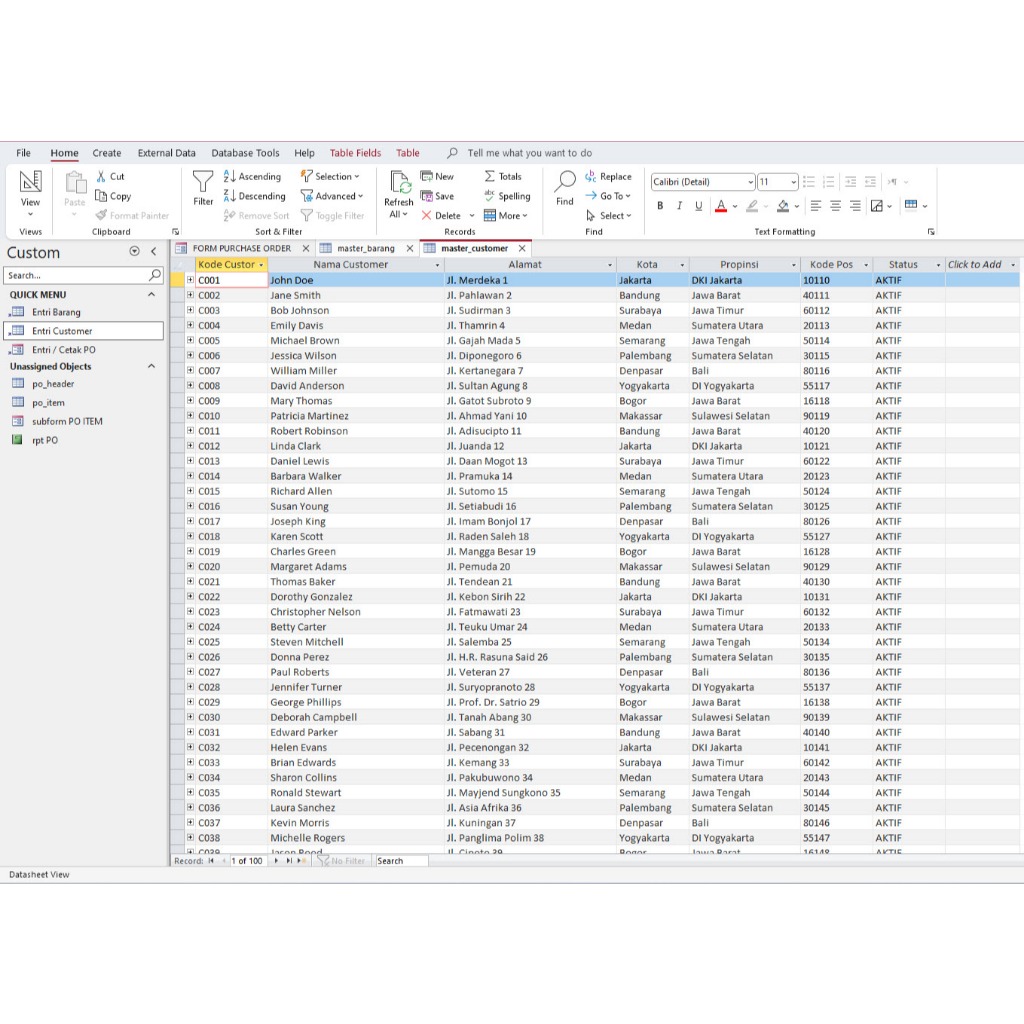The height and width of the screenshot is (1024, 1024).
Task: Open the font name dropdown
Action: coord(750,182)
